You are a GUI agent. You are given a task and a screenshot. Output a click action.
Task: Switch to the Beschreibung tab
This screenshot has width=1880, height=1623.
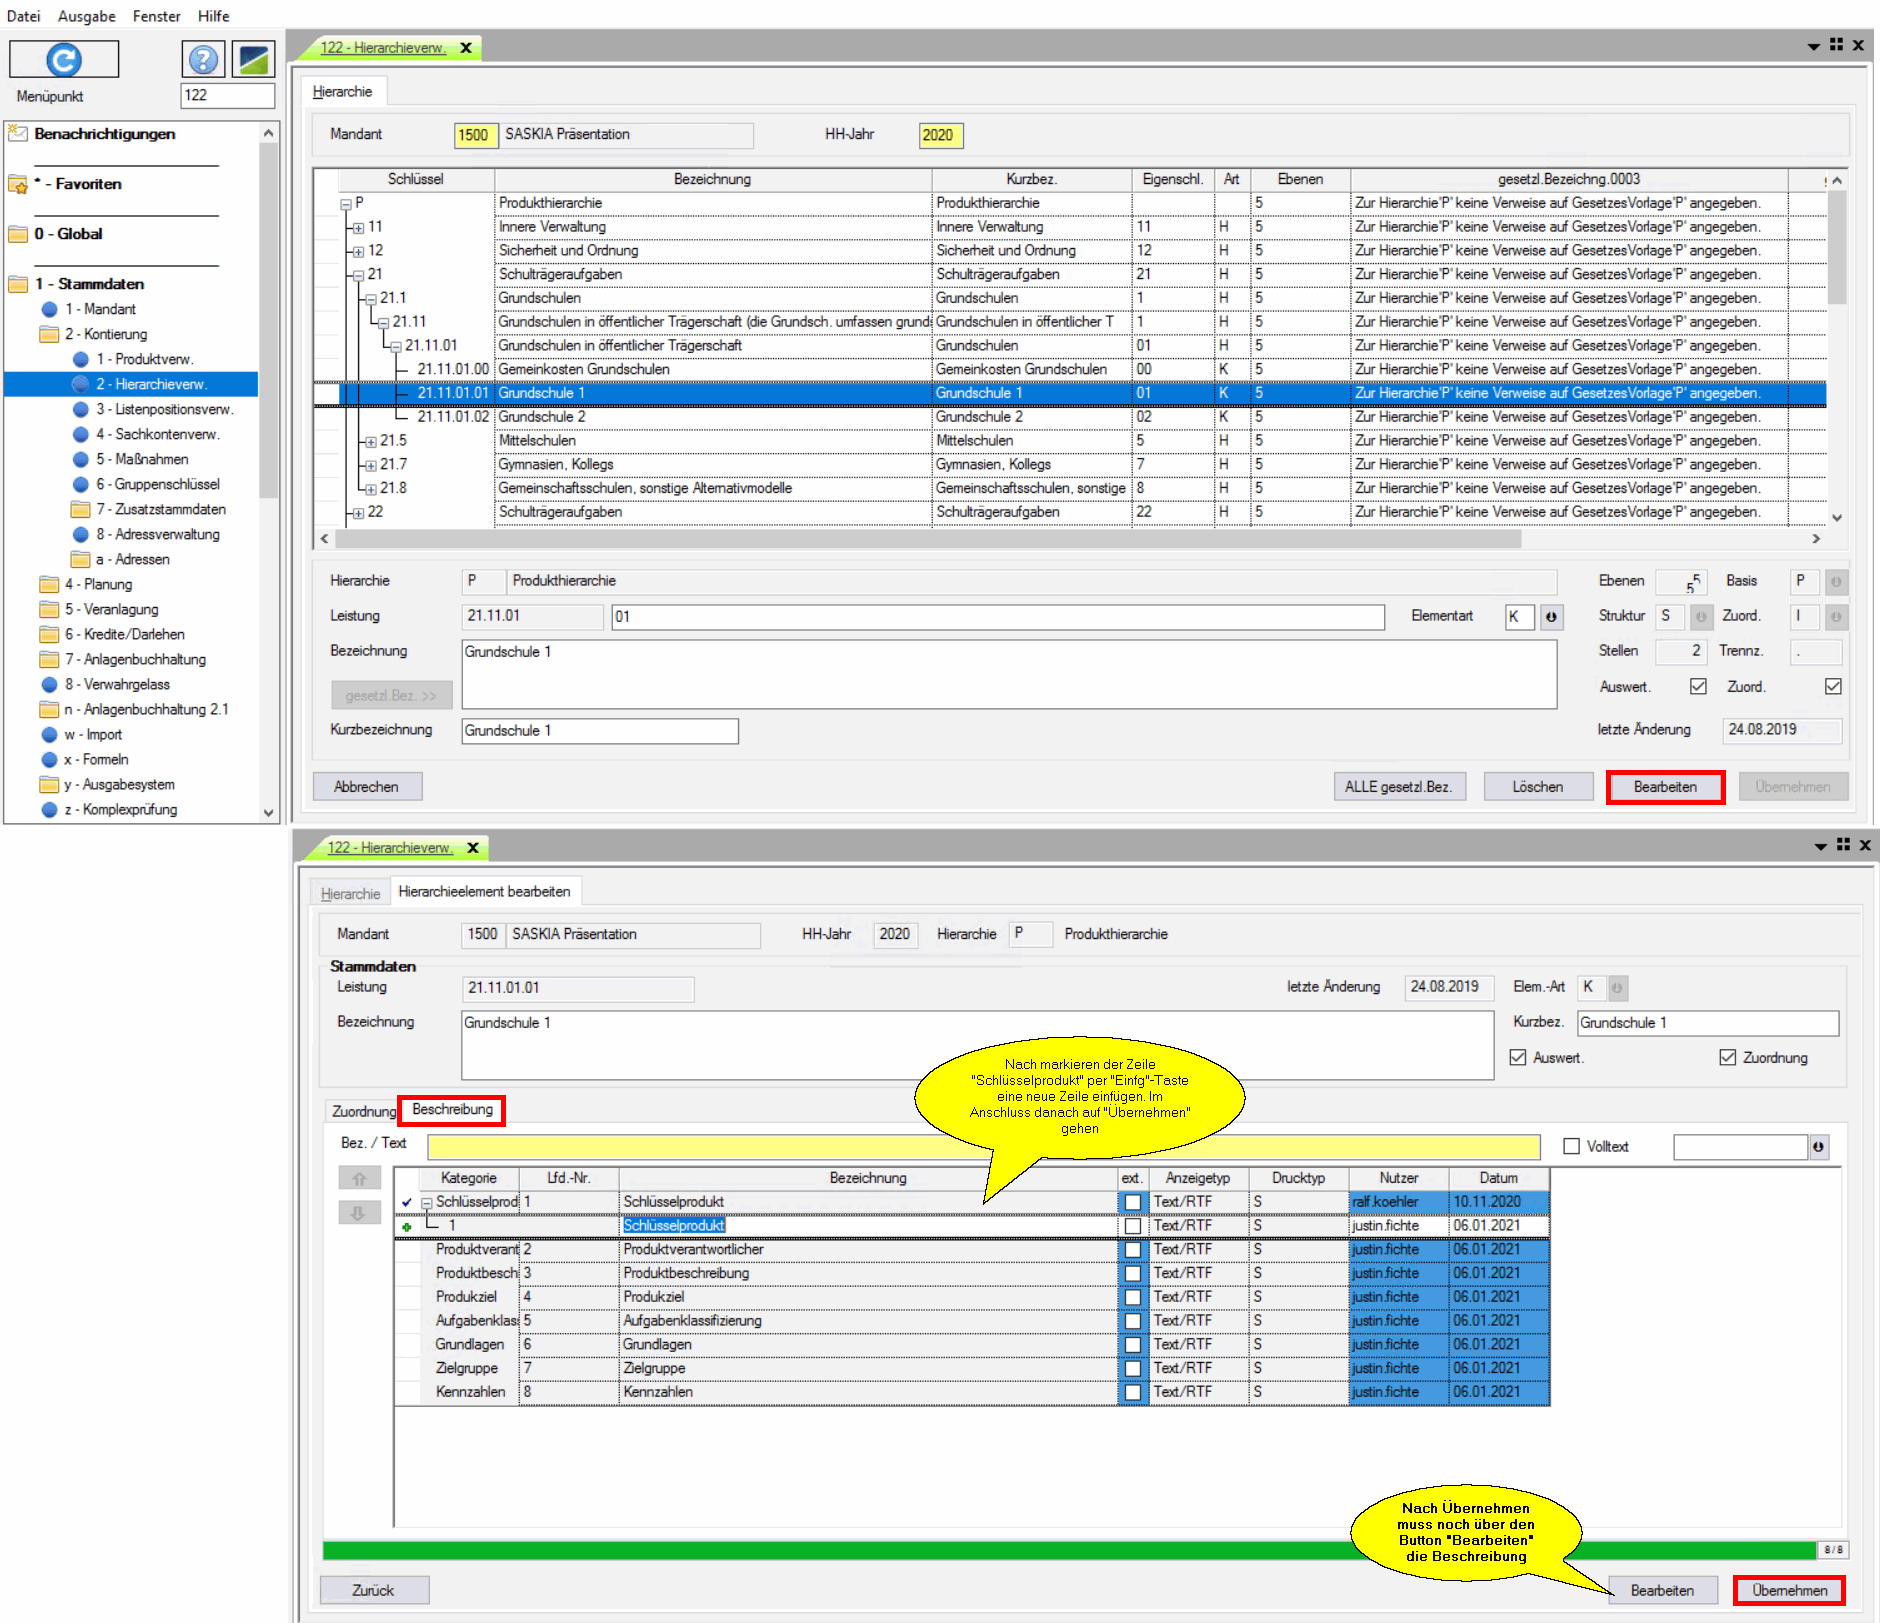pos(452,1110)
